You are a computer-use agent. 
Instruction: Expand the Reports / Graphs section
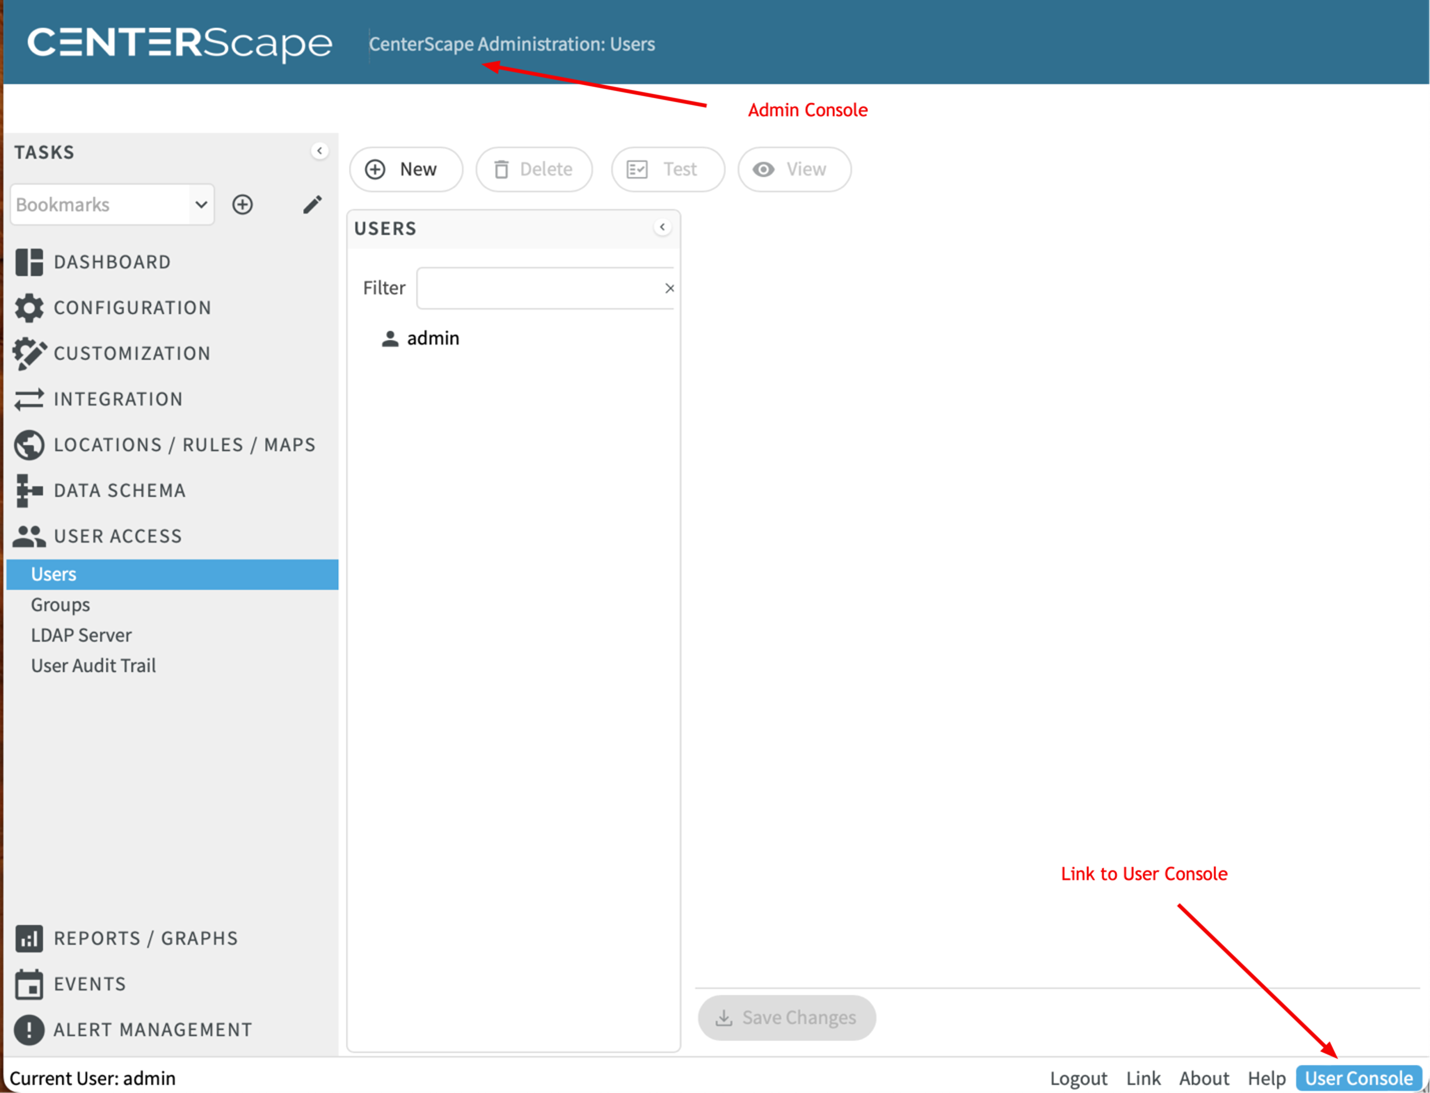pos(145,938)
